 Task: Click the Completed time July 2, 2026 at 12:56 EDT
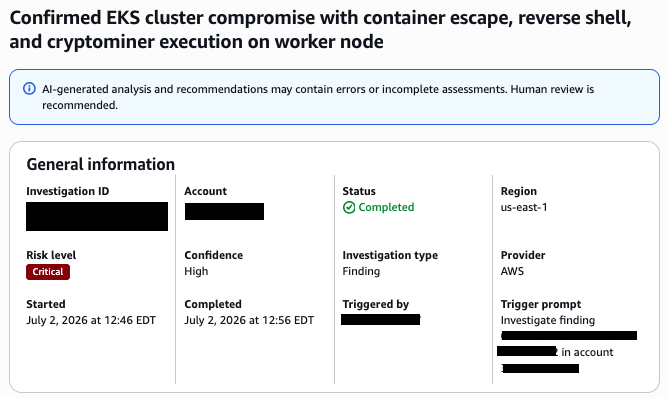(249, 320)
